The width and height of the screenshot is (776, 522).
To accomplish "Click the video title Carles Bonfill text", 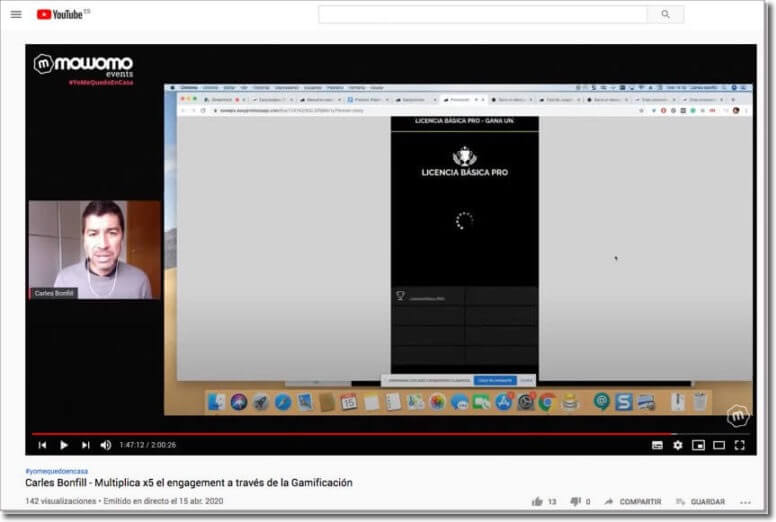I will (189, 483).
